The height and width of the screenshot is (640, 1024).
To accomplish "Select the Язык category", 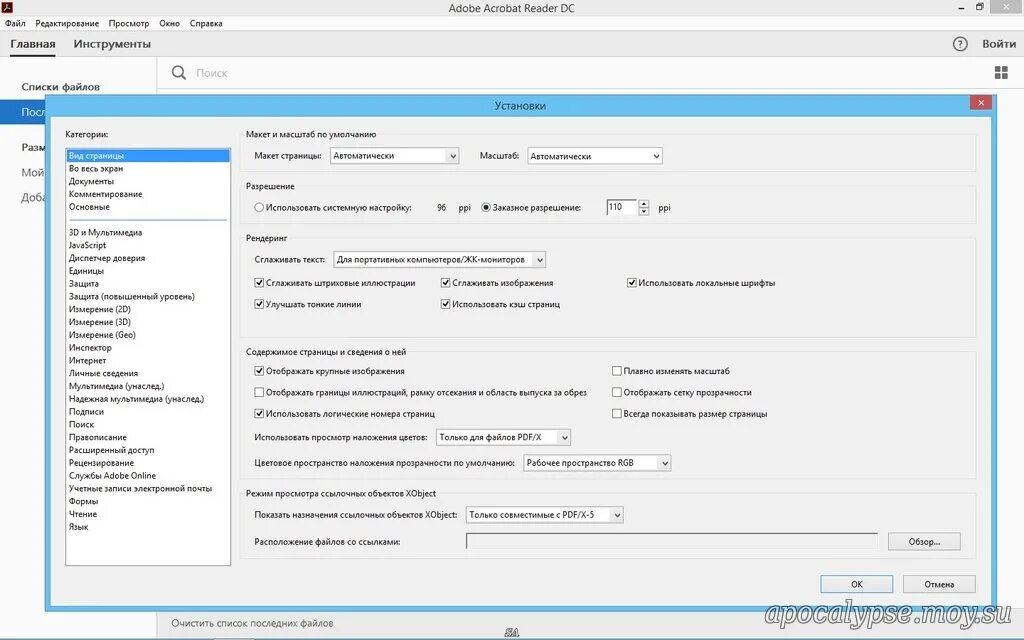I will (x=78, y=526).
